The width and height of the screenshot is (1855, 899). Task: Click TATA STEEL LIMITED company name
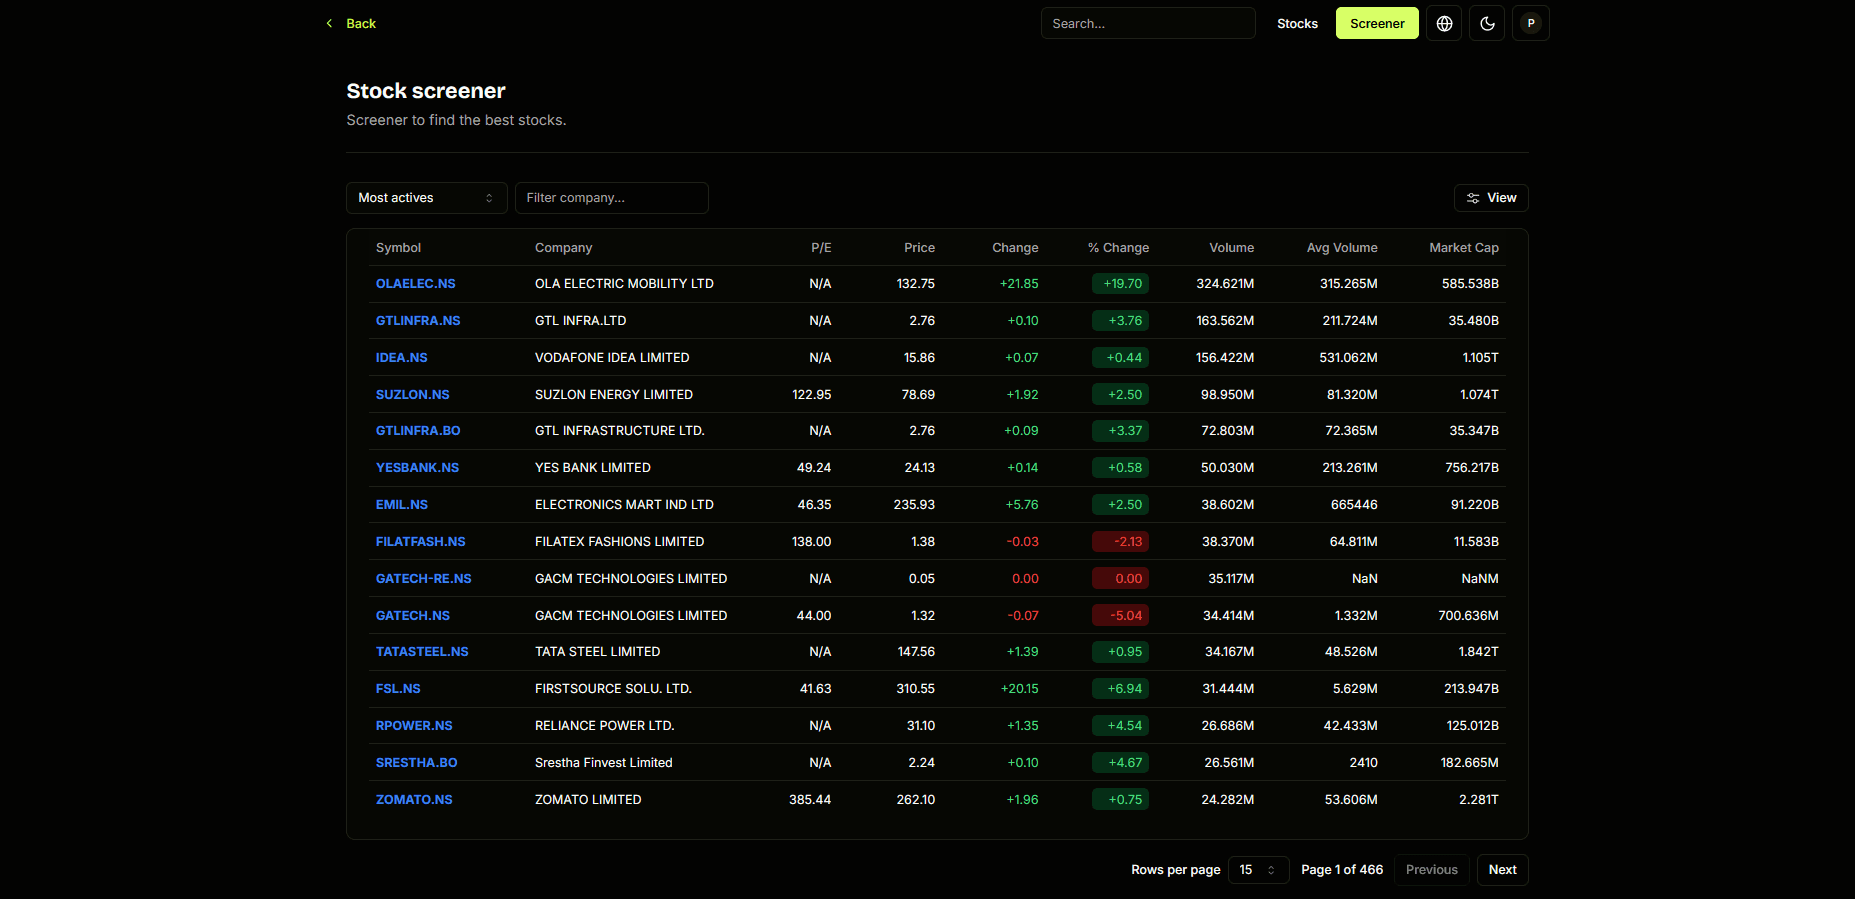(597, 652)
